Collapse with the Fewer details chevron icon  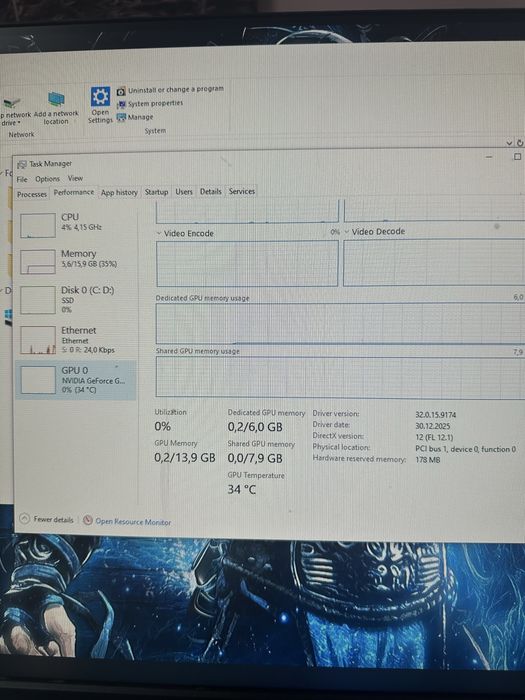25,519
